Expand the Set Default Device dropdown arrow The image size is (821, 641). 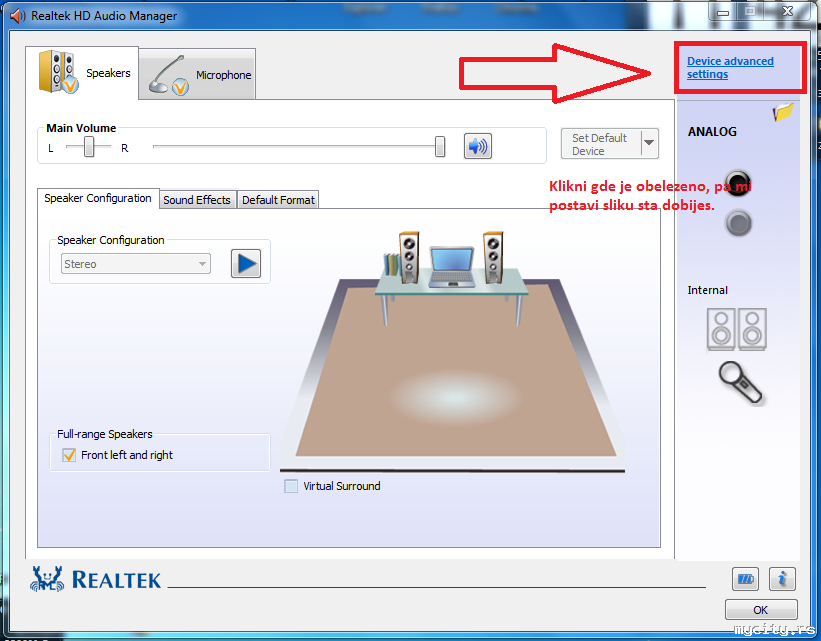click(x=649, y=143)
